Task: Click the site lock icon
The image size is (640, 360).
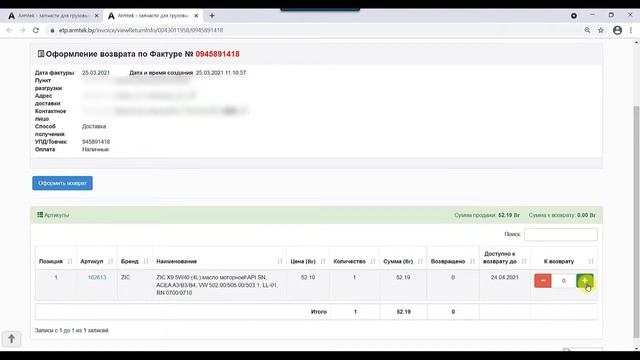Action: (52, 30)
